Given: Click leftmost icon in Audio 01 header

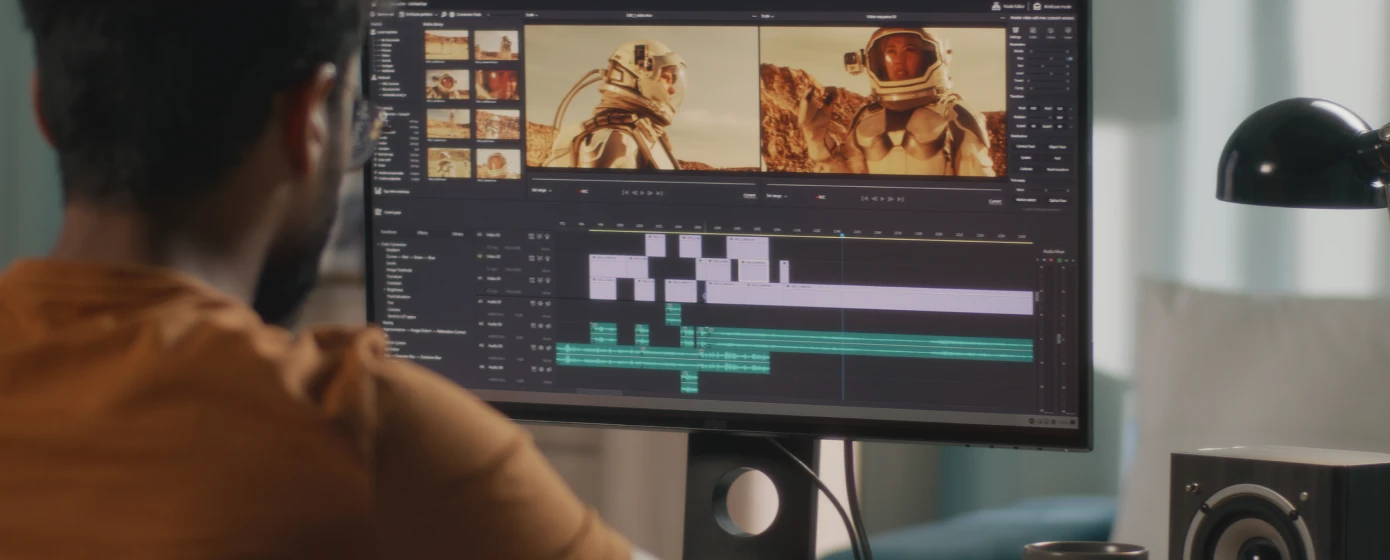Looking at the screenshot, I should [532, 303].
